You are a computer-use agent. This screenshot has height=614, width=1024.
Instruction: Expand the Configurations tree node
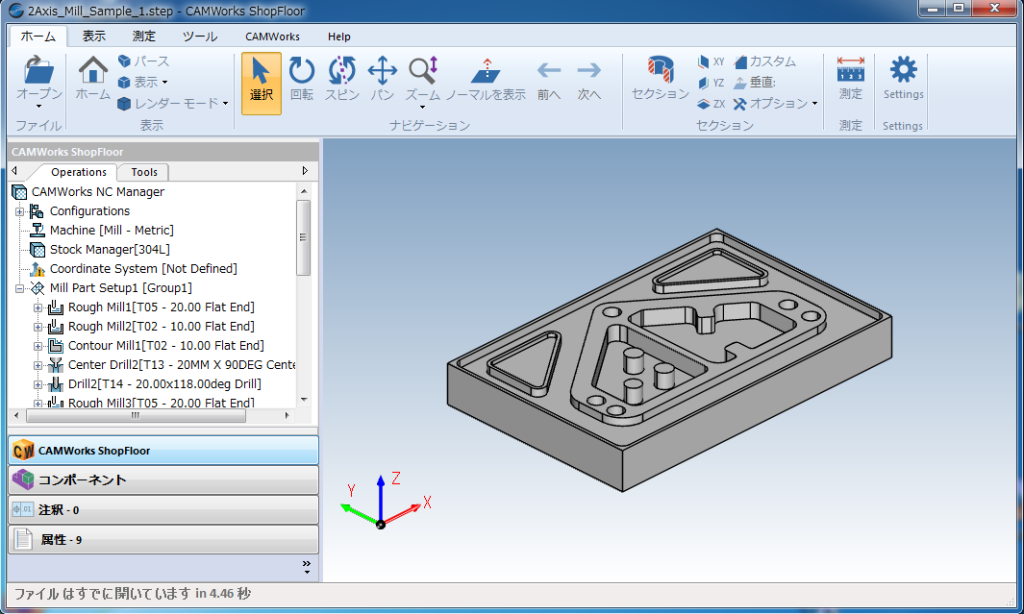[x=20, y=211]
